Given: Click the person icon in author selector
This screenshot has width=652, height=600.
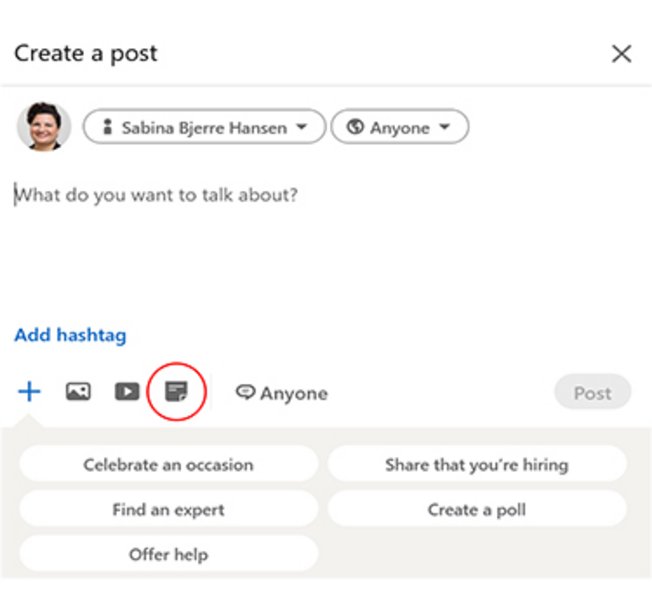Looking at the screenshot, I should click(x=107, y=128).
